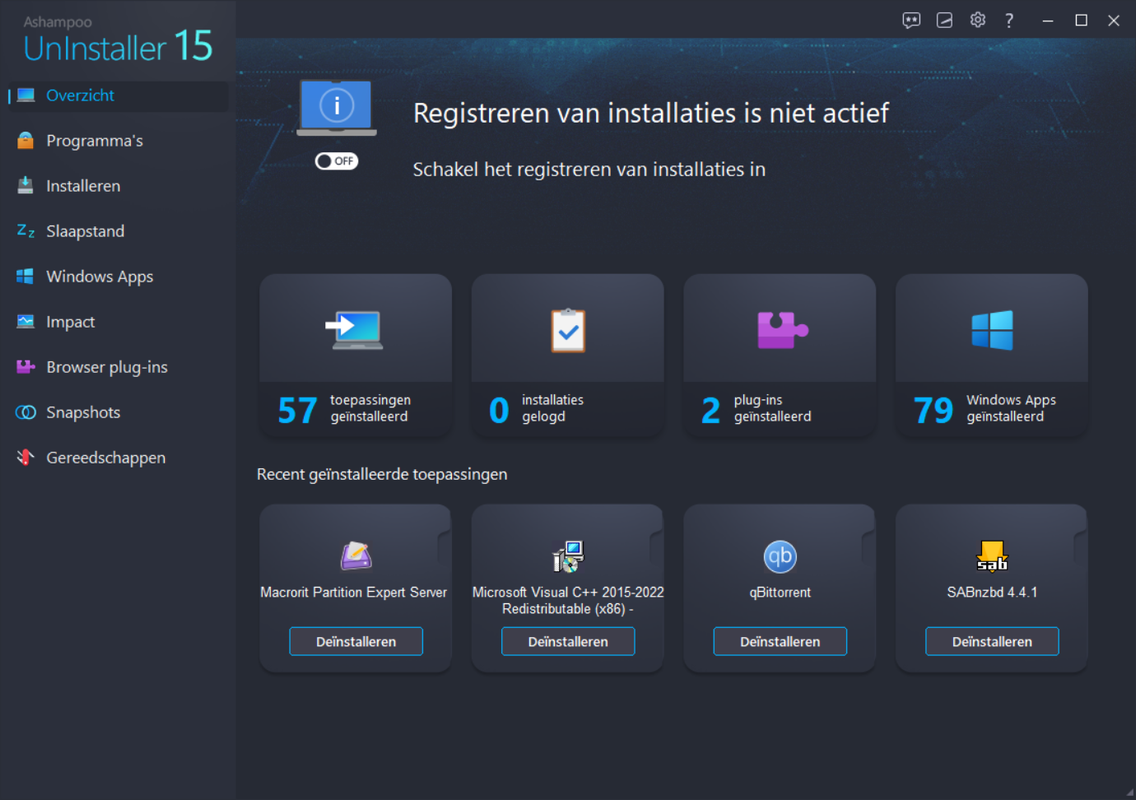
Task: Click "Microsoft Visual C++ 2015-2022 Redistributable" name
Action: coord(568,601)
